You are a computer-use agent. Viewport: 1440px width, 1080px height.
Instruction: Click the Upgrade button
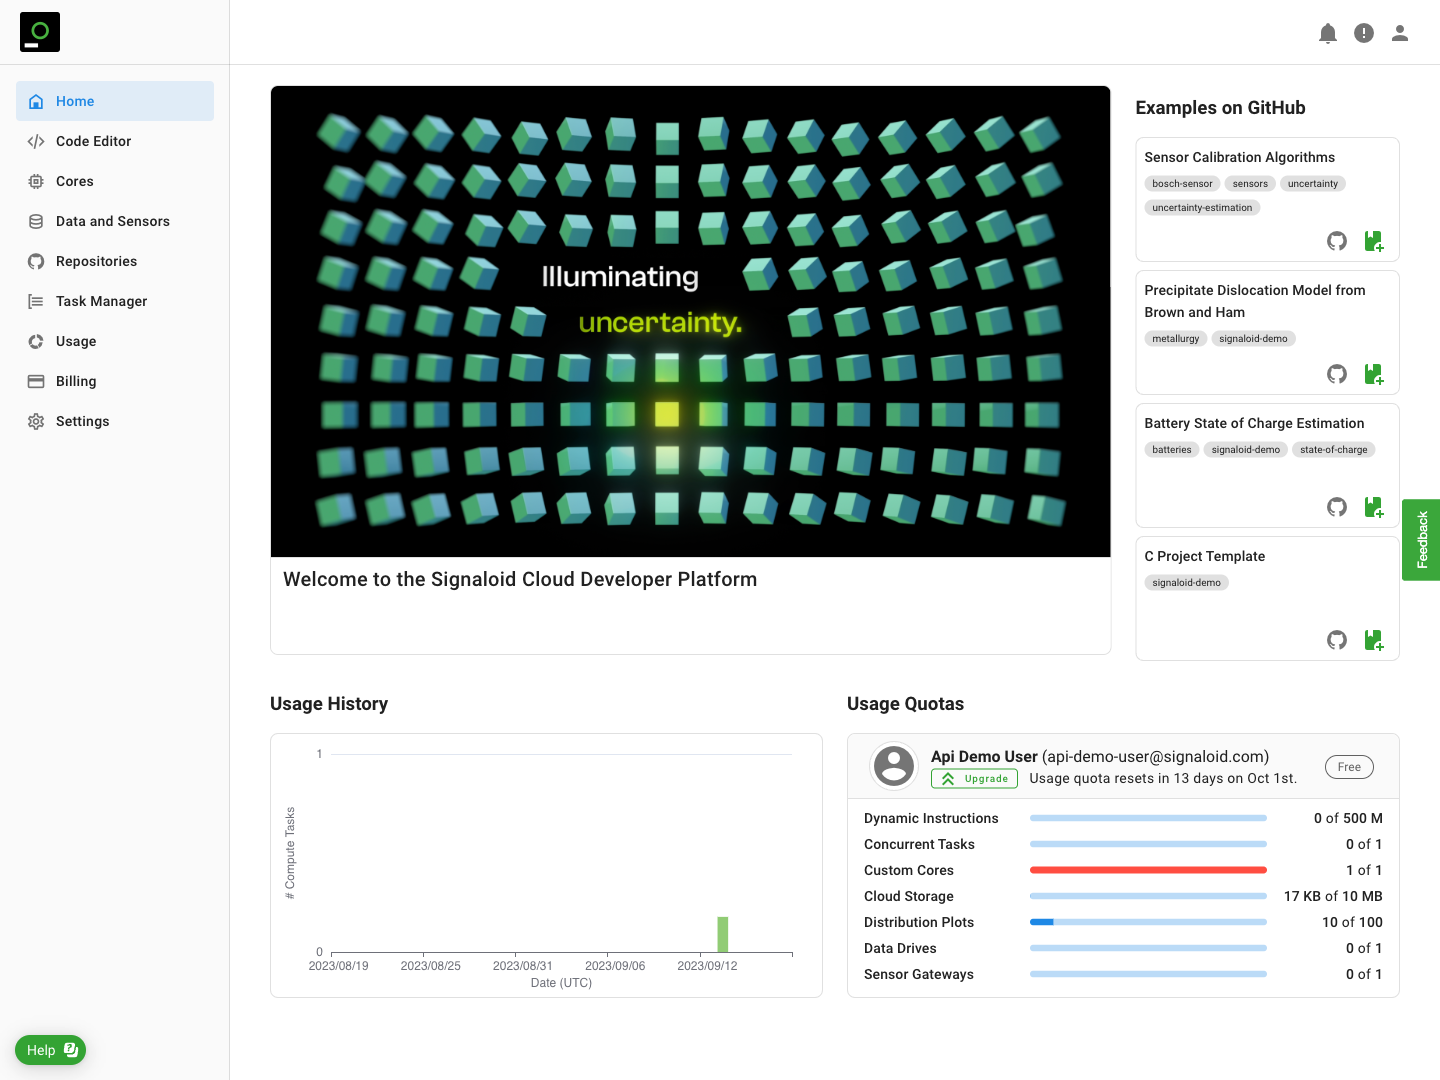tap(974, 779)
